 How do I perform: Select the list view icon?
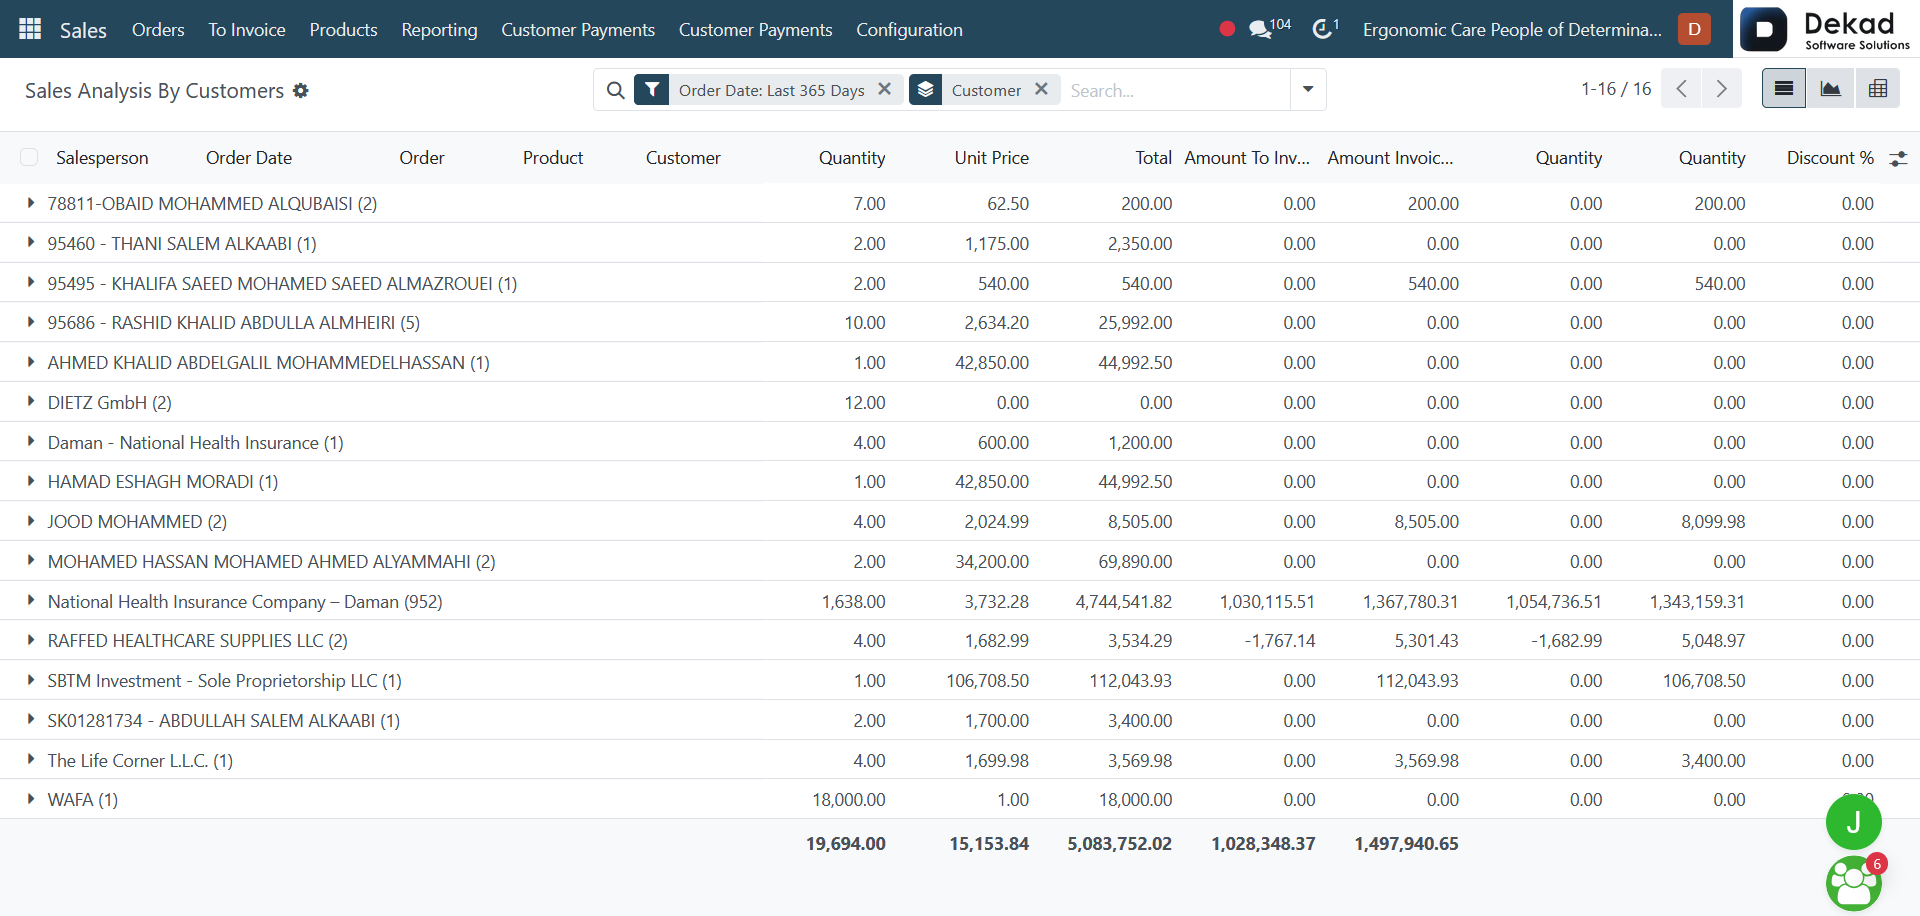(1784, 89)
